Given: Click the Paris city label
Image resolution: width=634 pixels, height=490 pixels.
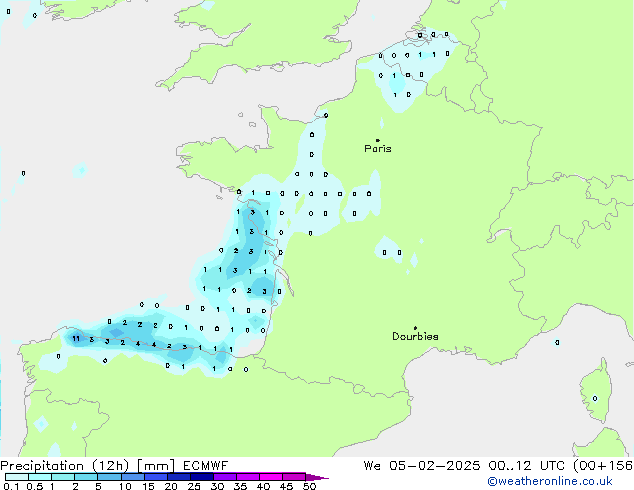Looking at the screenshot, I should coord(378,149).
